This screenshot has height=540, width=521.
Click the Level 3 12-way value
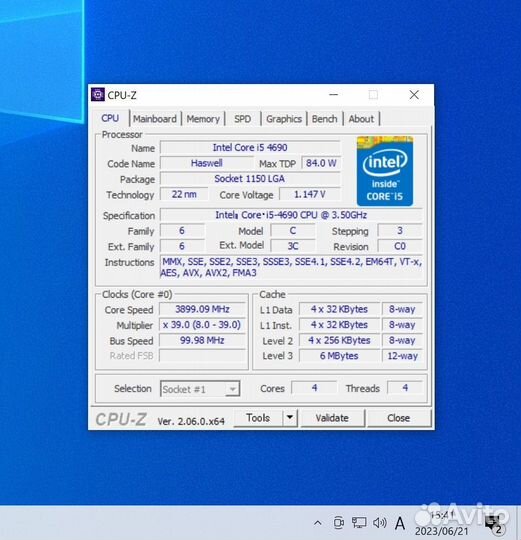tap(402, 356)
